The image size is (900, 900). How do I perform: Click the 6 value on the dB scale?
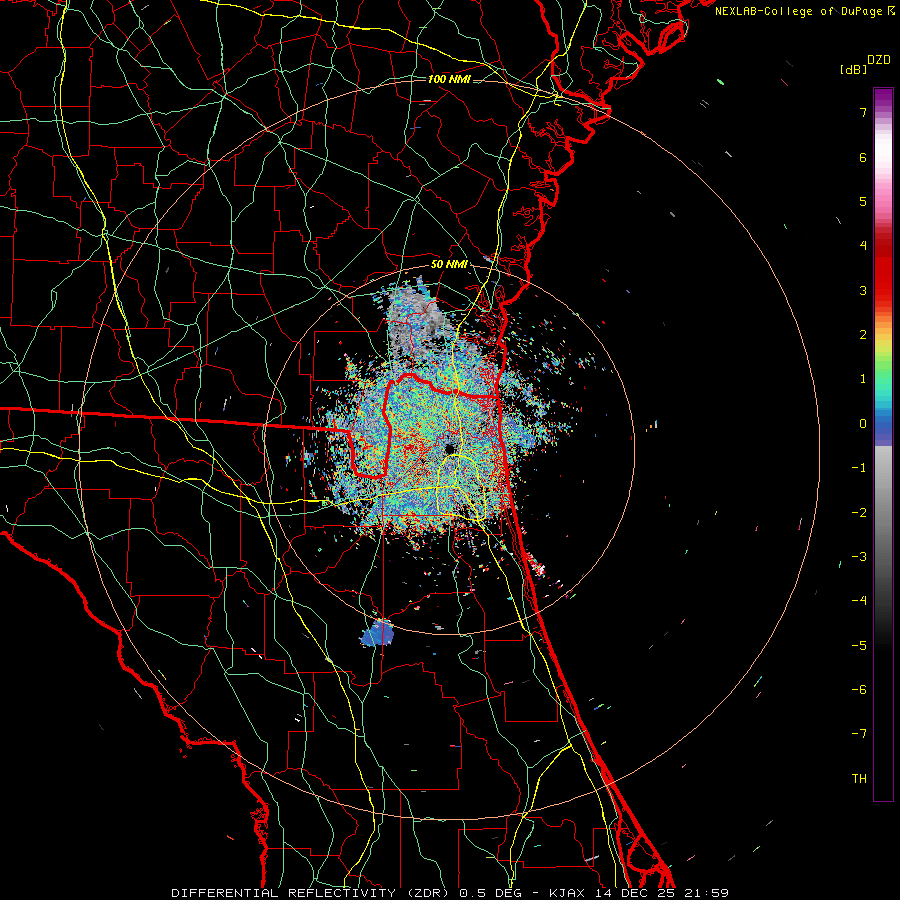(863, 157)
